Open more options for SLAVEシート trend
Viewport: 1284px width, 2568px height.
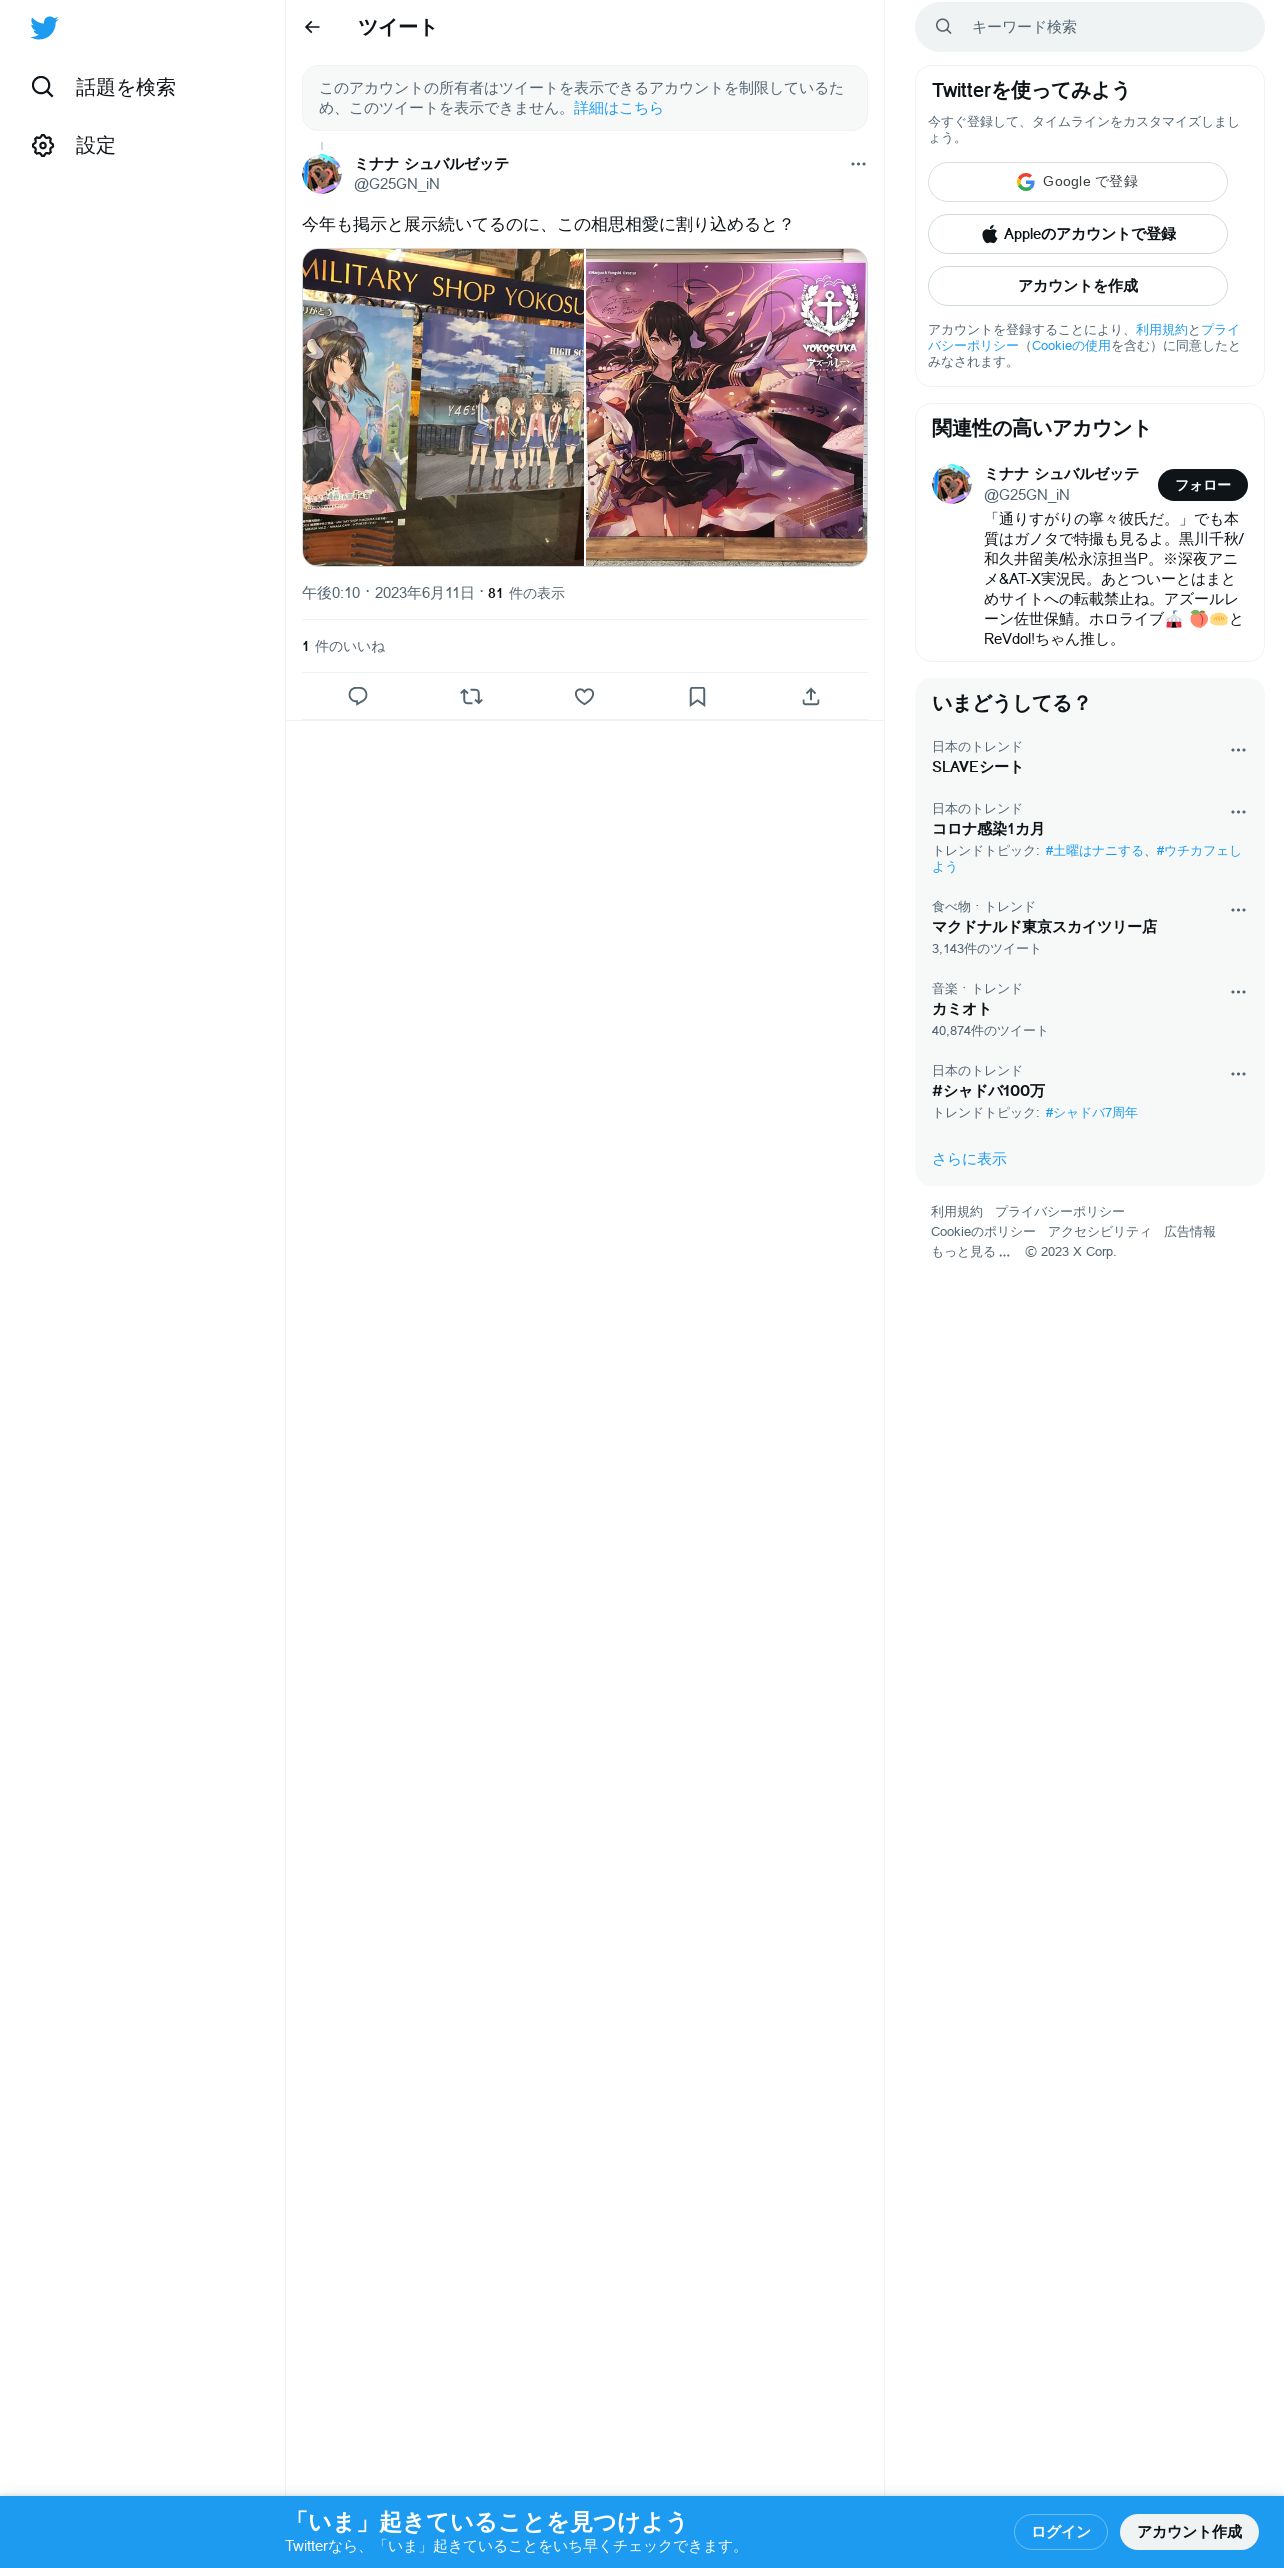1238,750
